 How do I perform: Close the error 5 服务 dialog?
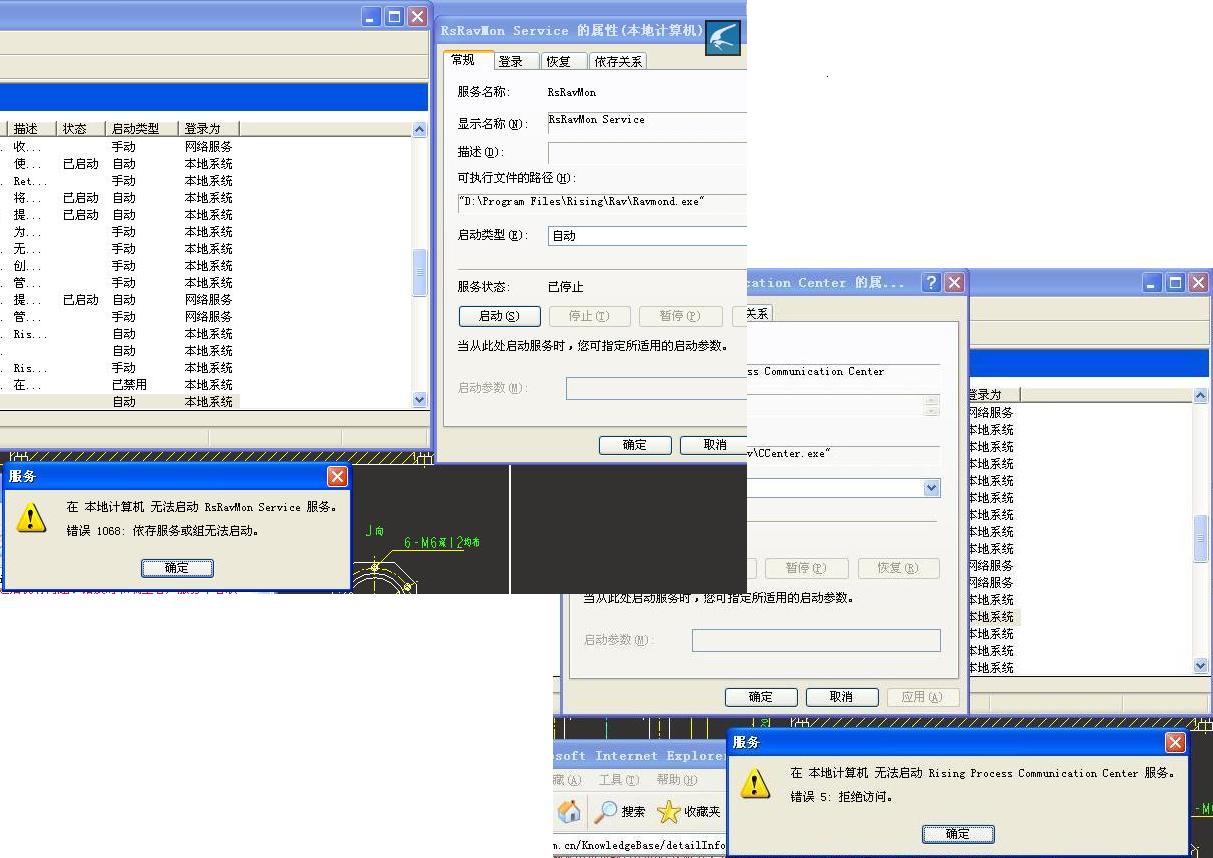1175,743
